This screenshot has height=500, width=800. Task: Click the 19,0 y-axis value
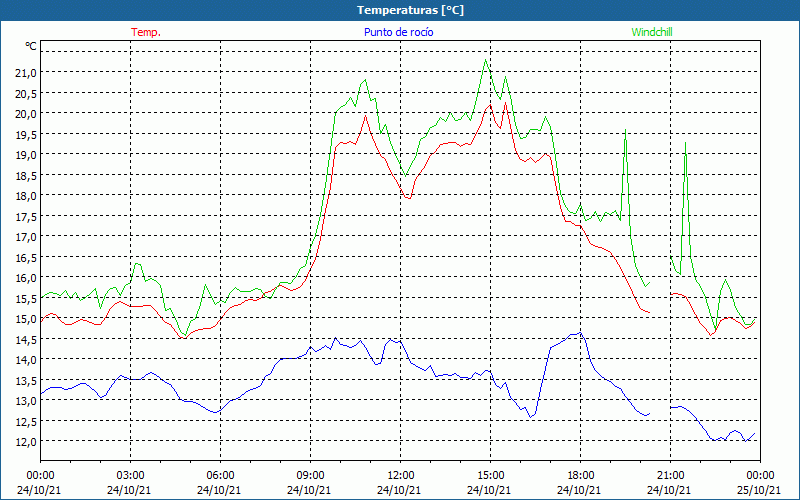point(26,155)
